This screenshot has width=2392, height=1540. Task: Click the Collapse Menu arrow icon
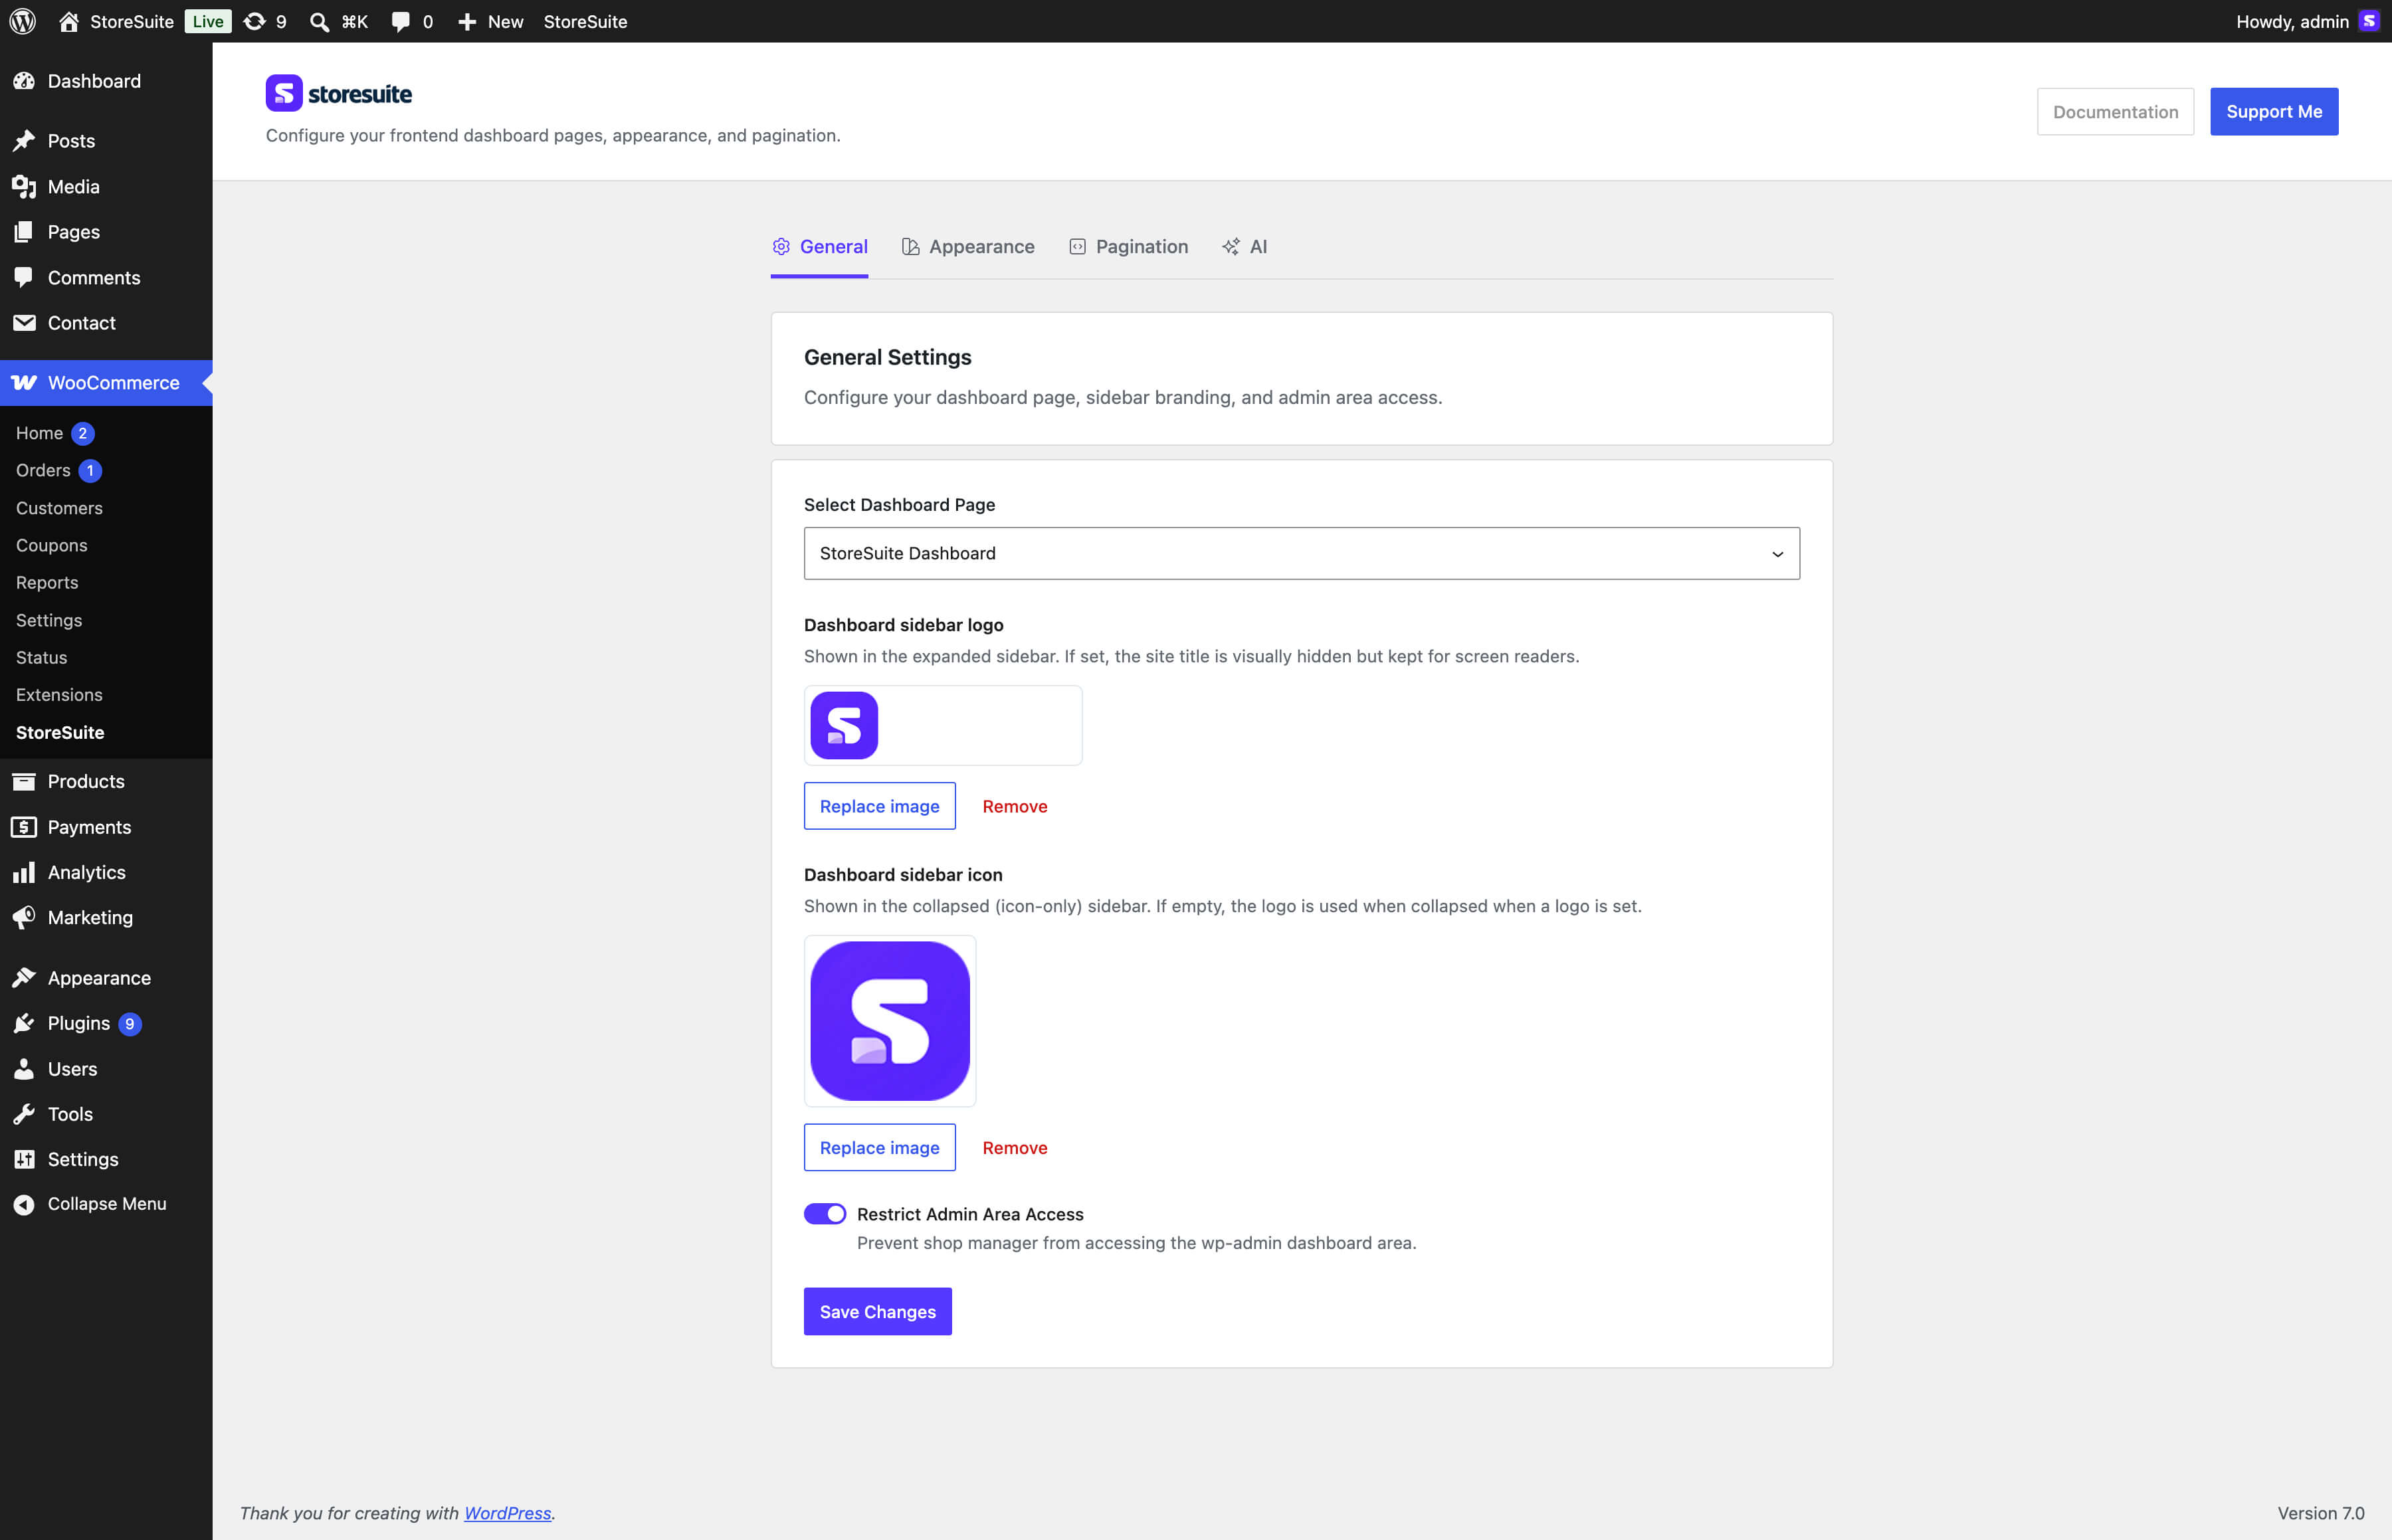click(x=24, y=1204)
